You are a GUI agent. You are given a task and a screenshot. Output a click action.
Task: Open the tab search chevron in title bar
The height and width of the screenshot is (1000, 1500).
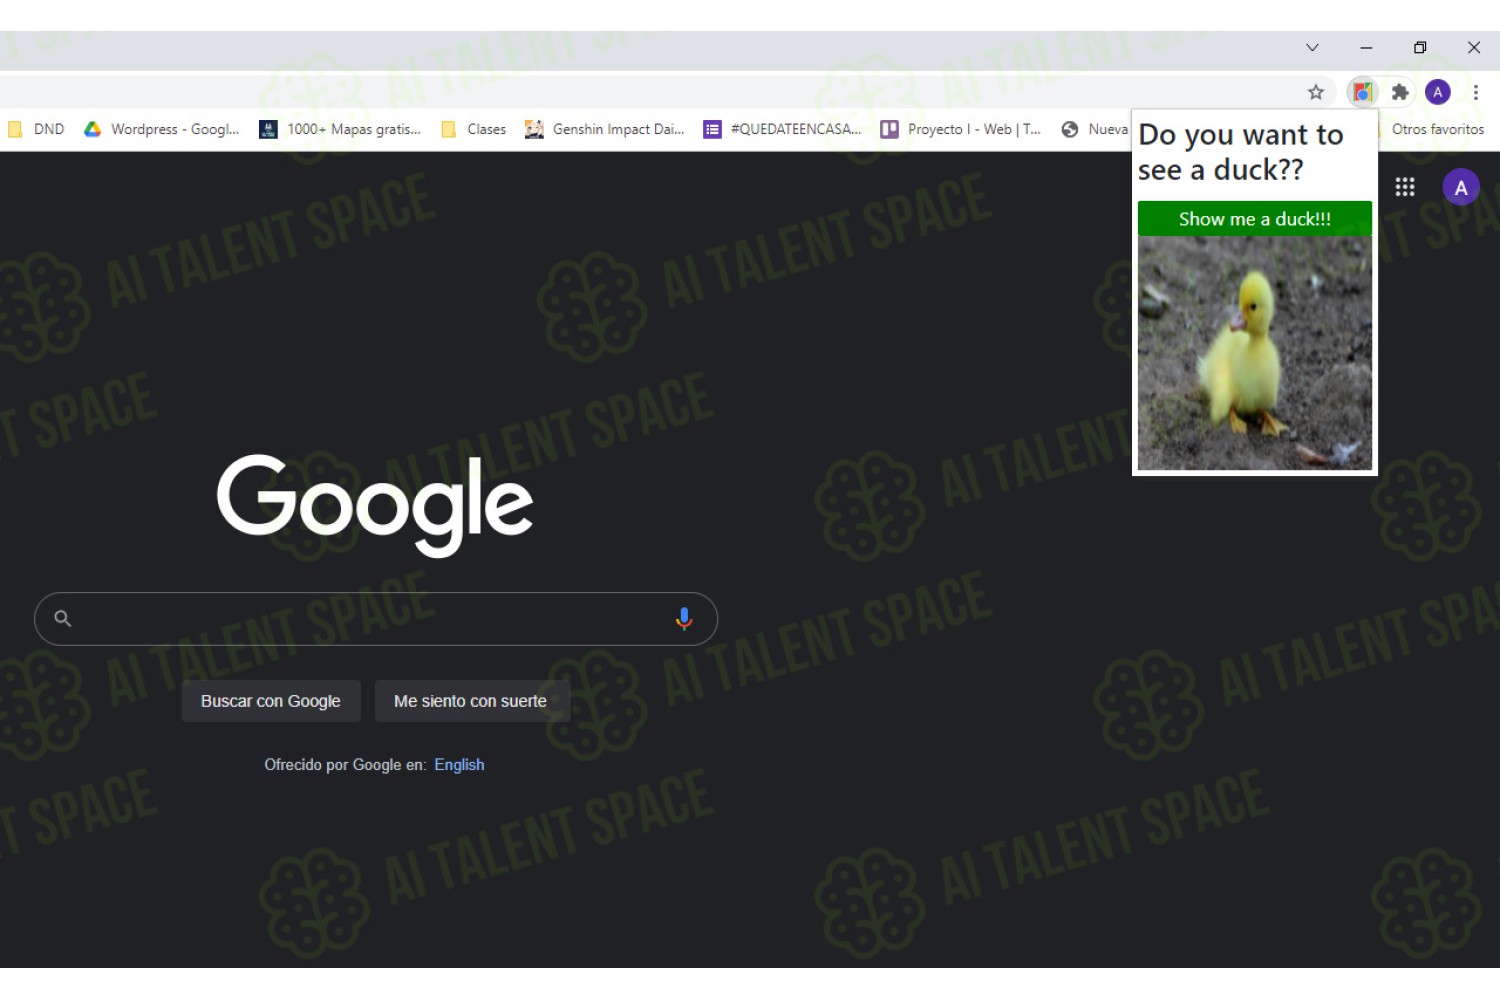point(1312,47)
